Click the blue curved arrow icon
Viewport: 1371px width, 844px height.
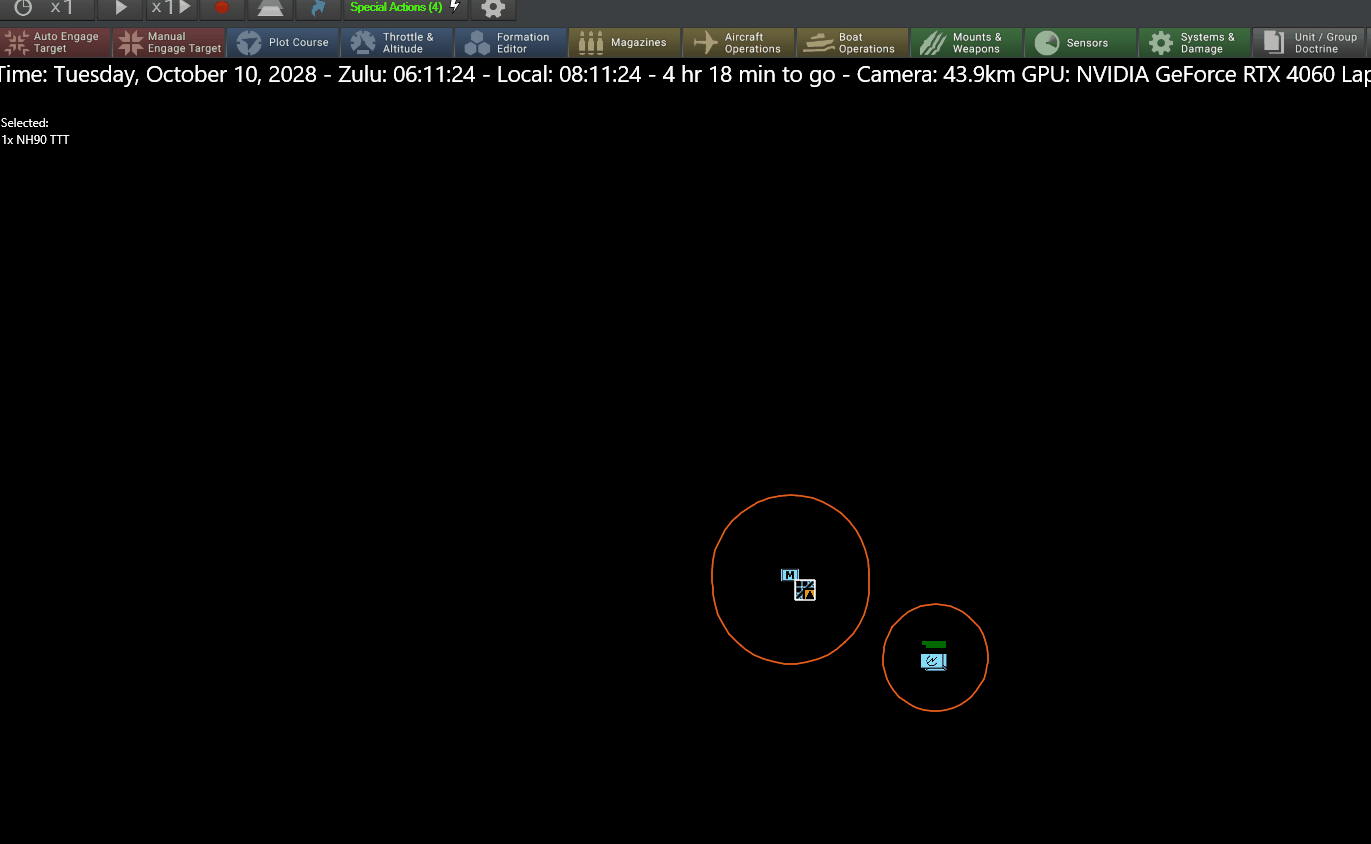coord(318,8)
